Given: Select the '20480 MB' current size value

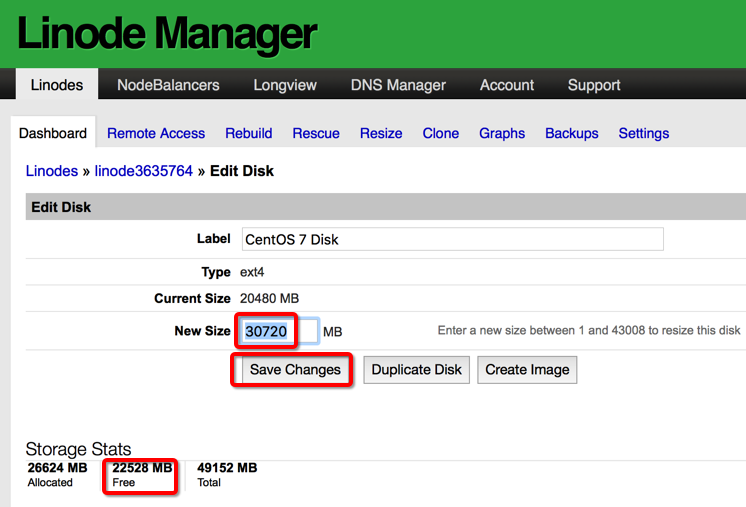Looking at the screenshot, I should point(269,298).
